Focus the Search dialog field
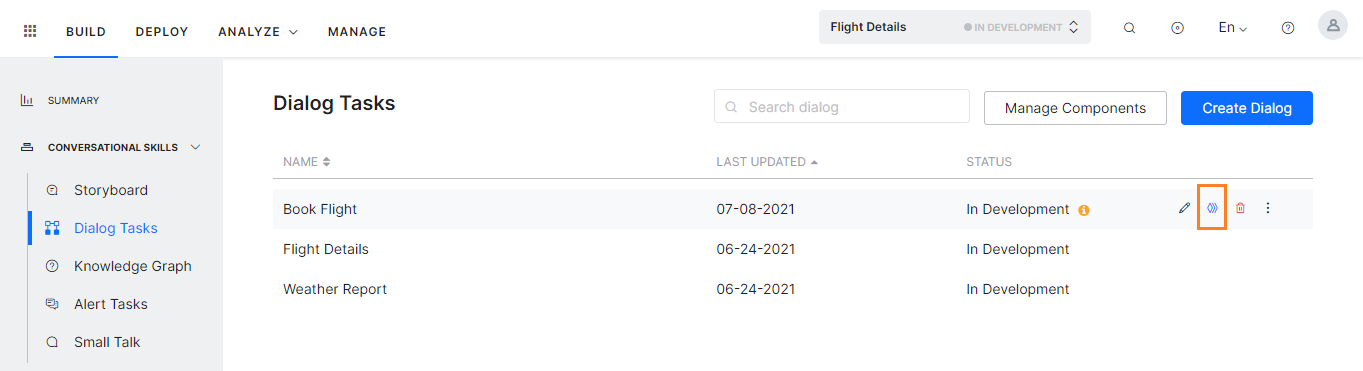Viewport: 1363px width, 371px height. click(842, 107)
